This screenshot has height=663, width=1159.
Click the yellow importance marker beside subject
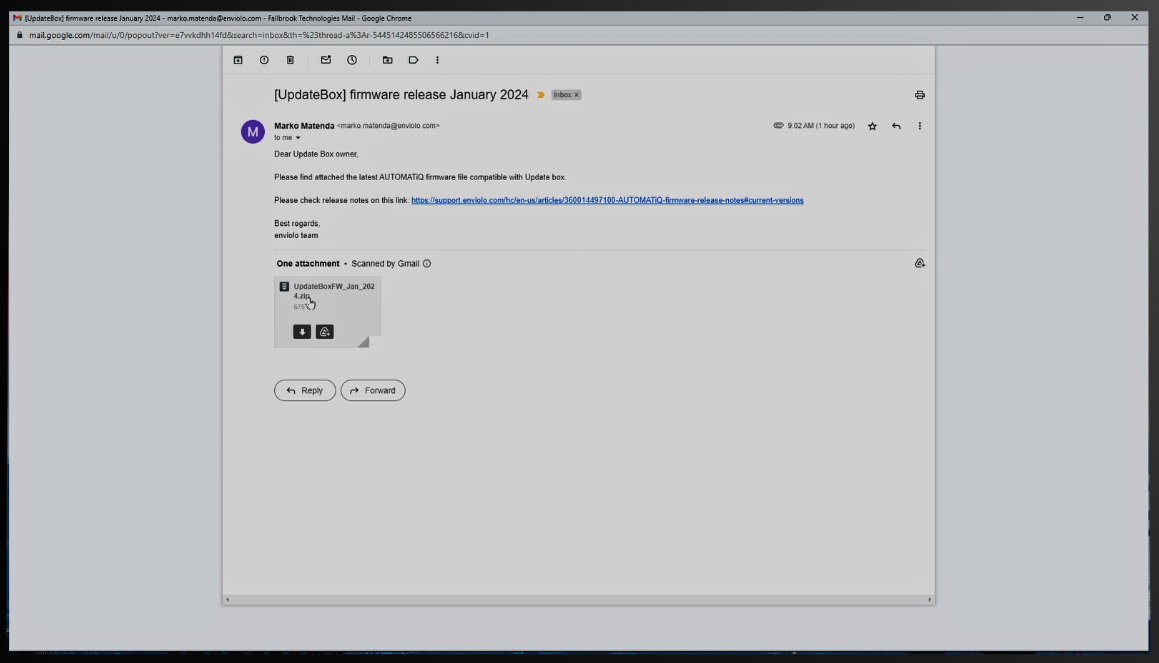click(x=541, y=95)
